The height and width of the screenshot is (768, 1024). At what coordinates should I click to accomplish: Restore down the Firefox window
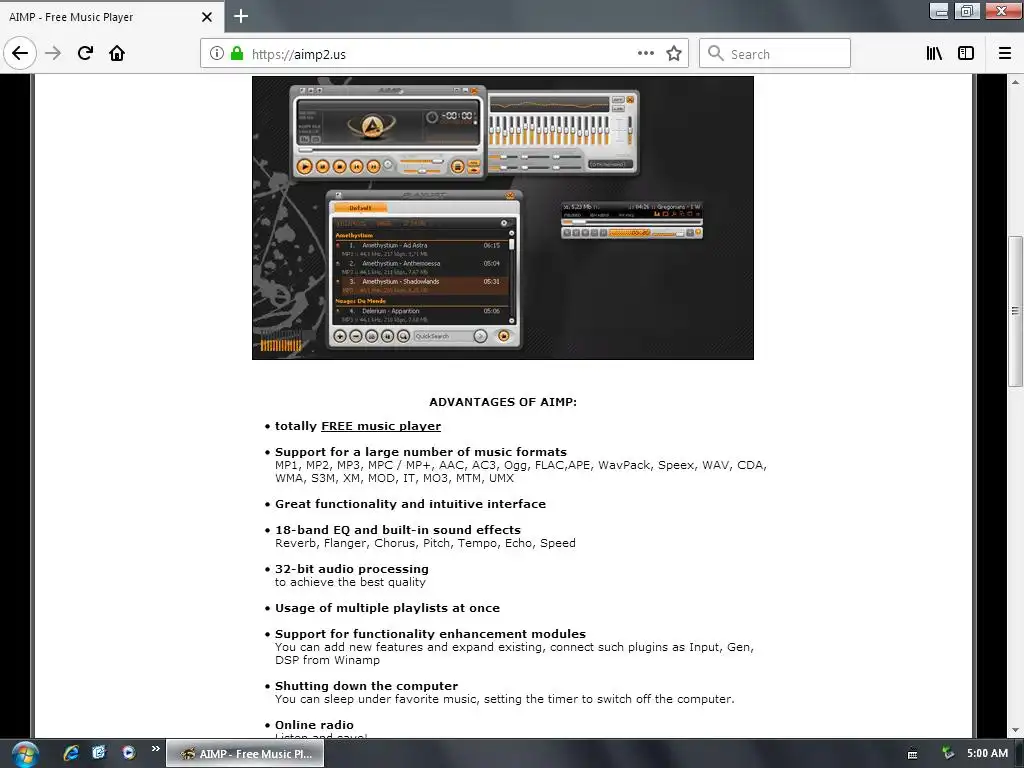[x=967, y=10]
